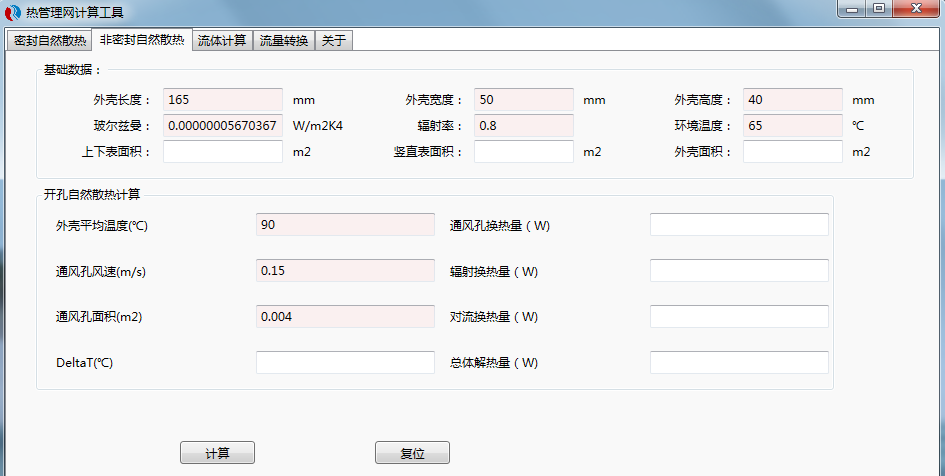Click the 竖直表面积 label
This screenshot has width=945, height=476.
coord(429,152)
